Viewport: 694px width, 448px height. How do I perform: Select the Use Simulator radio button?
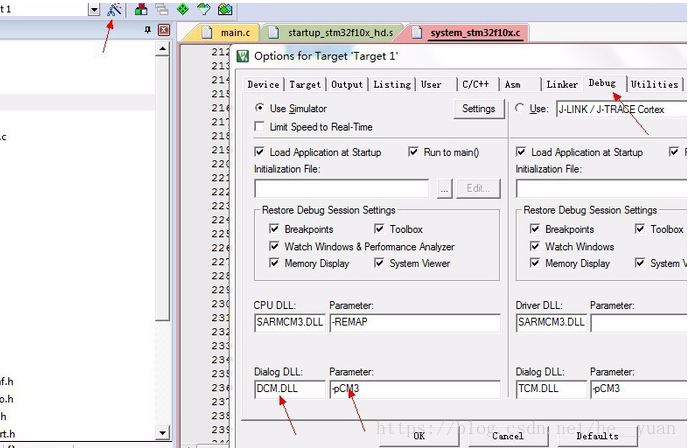pos(260,108)
